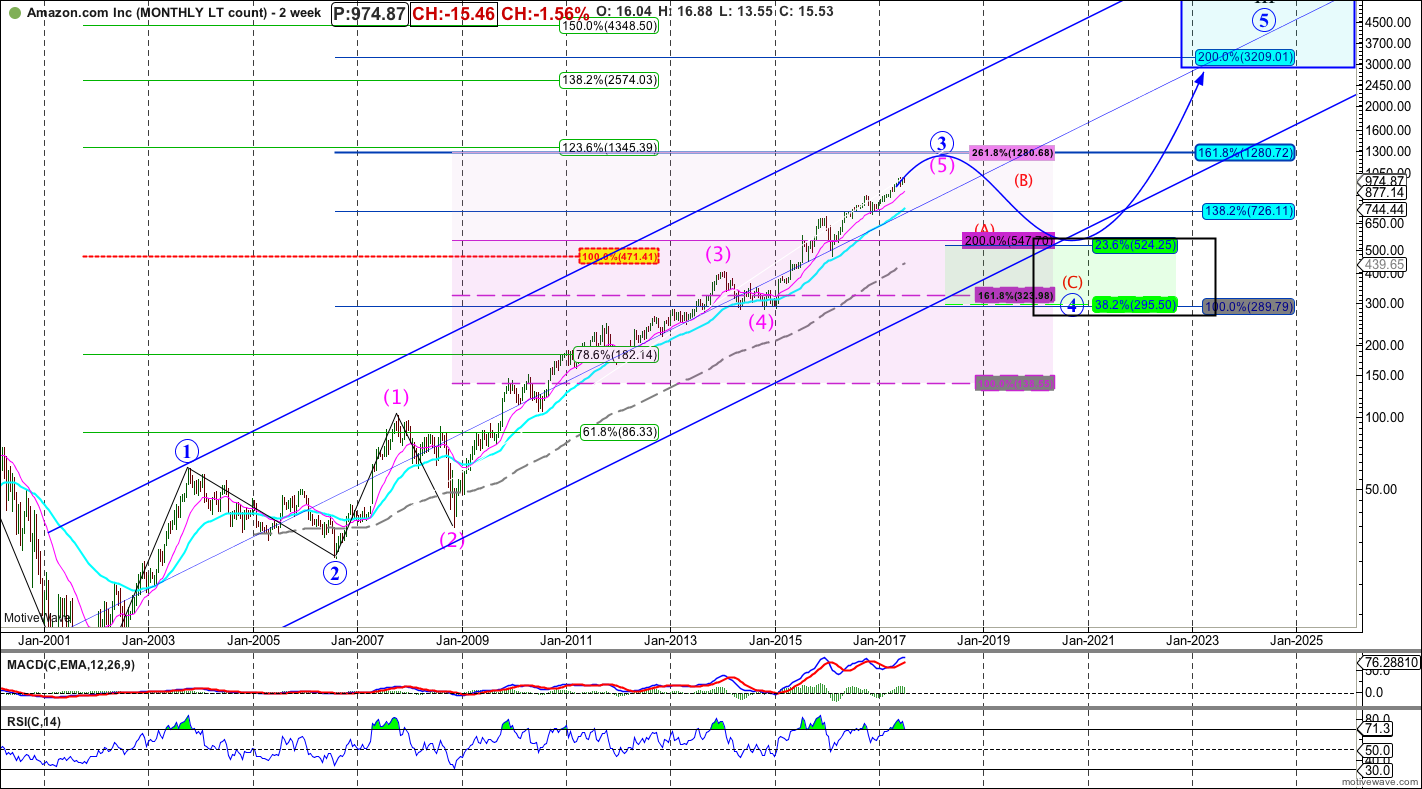Select the magenta wave (3) label
Image resolution: width=1422 pixels, height=789 pixels.
720,254
